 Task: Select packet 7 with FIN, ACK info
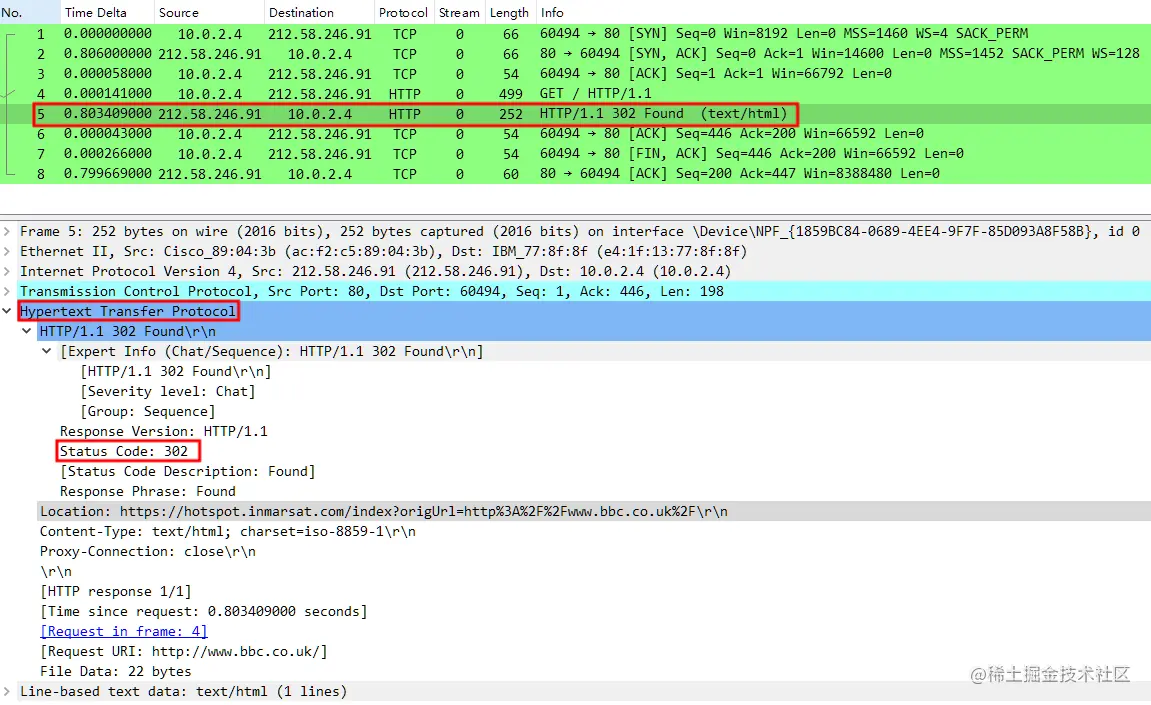pyautogui.click(x=576, y=153)
